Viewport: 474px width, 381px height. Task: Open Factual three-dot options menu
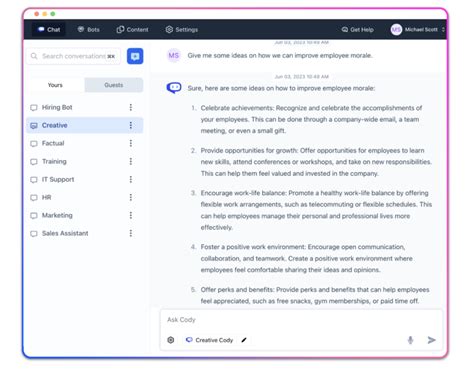131,143
